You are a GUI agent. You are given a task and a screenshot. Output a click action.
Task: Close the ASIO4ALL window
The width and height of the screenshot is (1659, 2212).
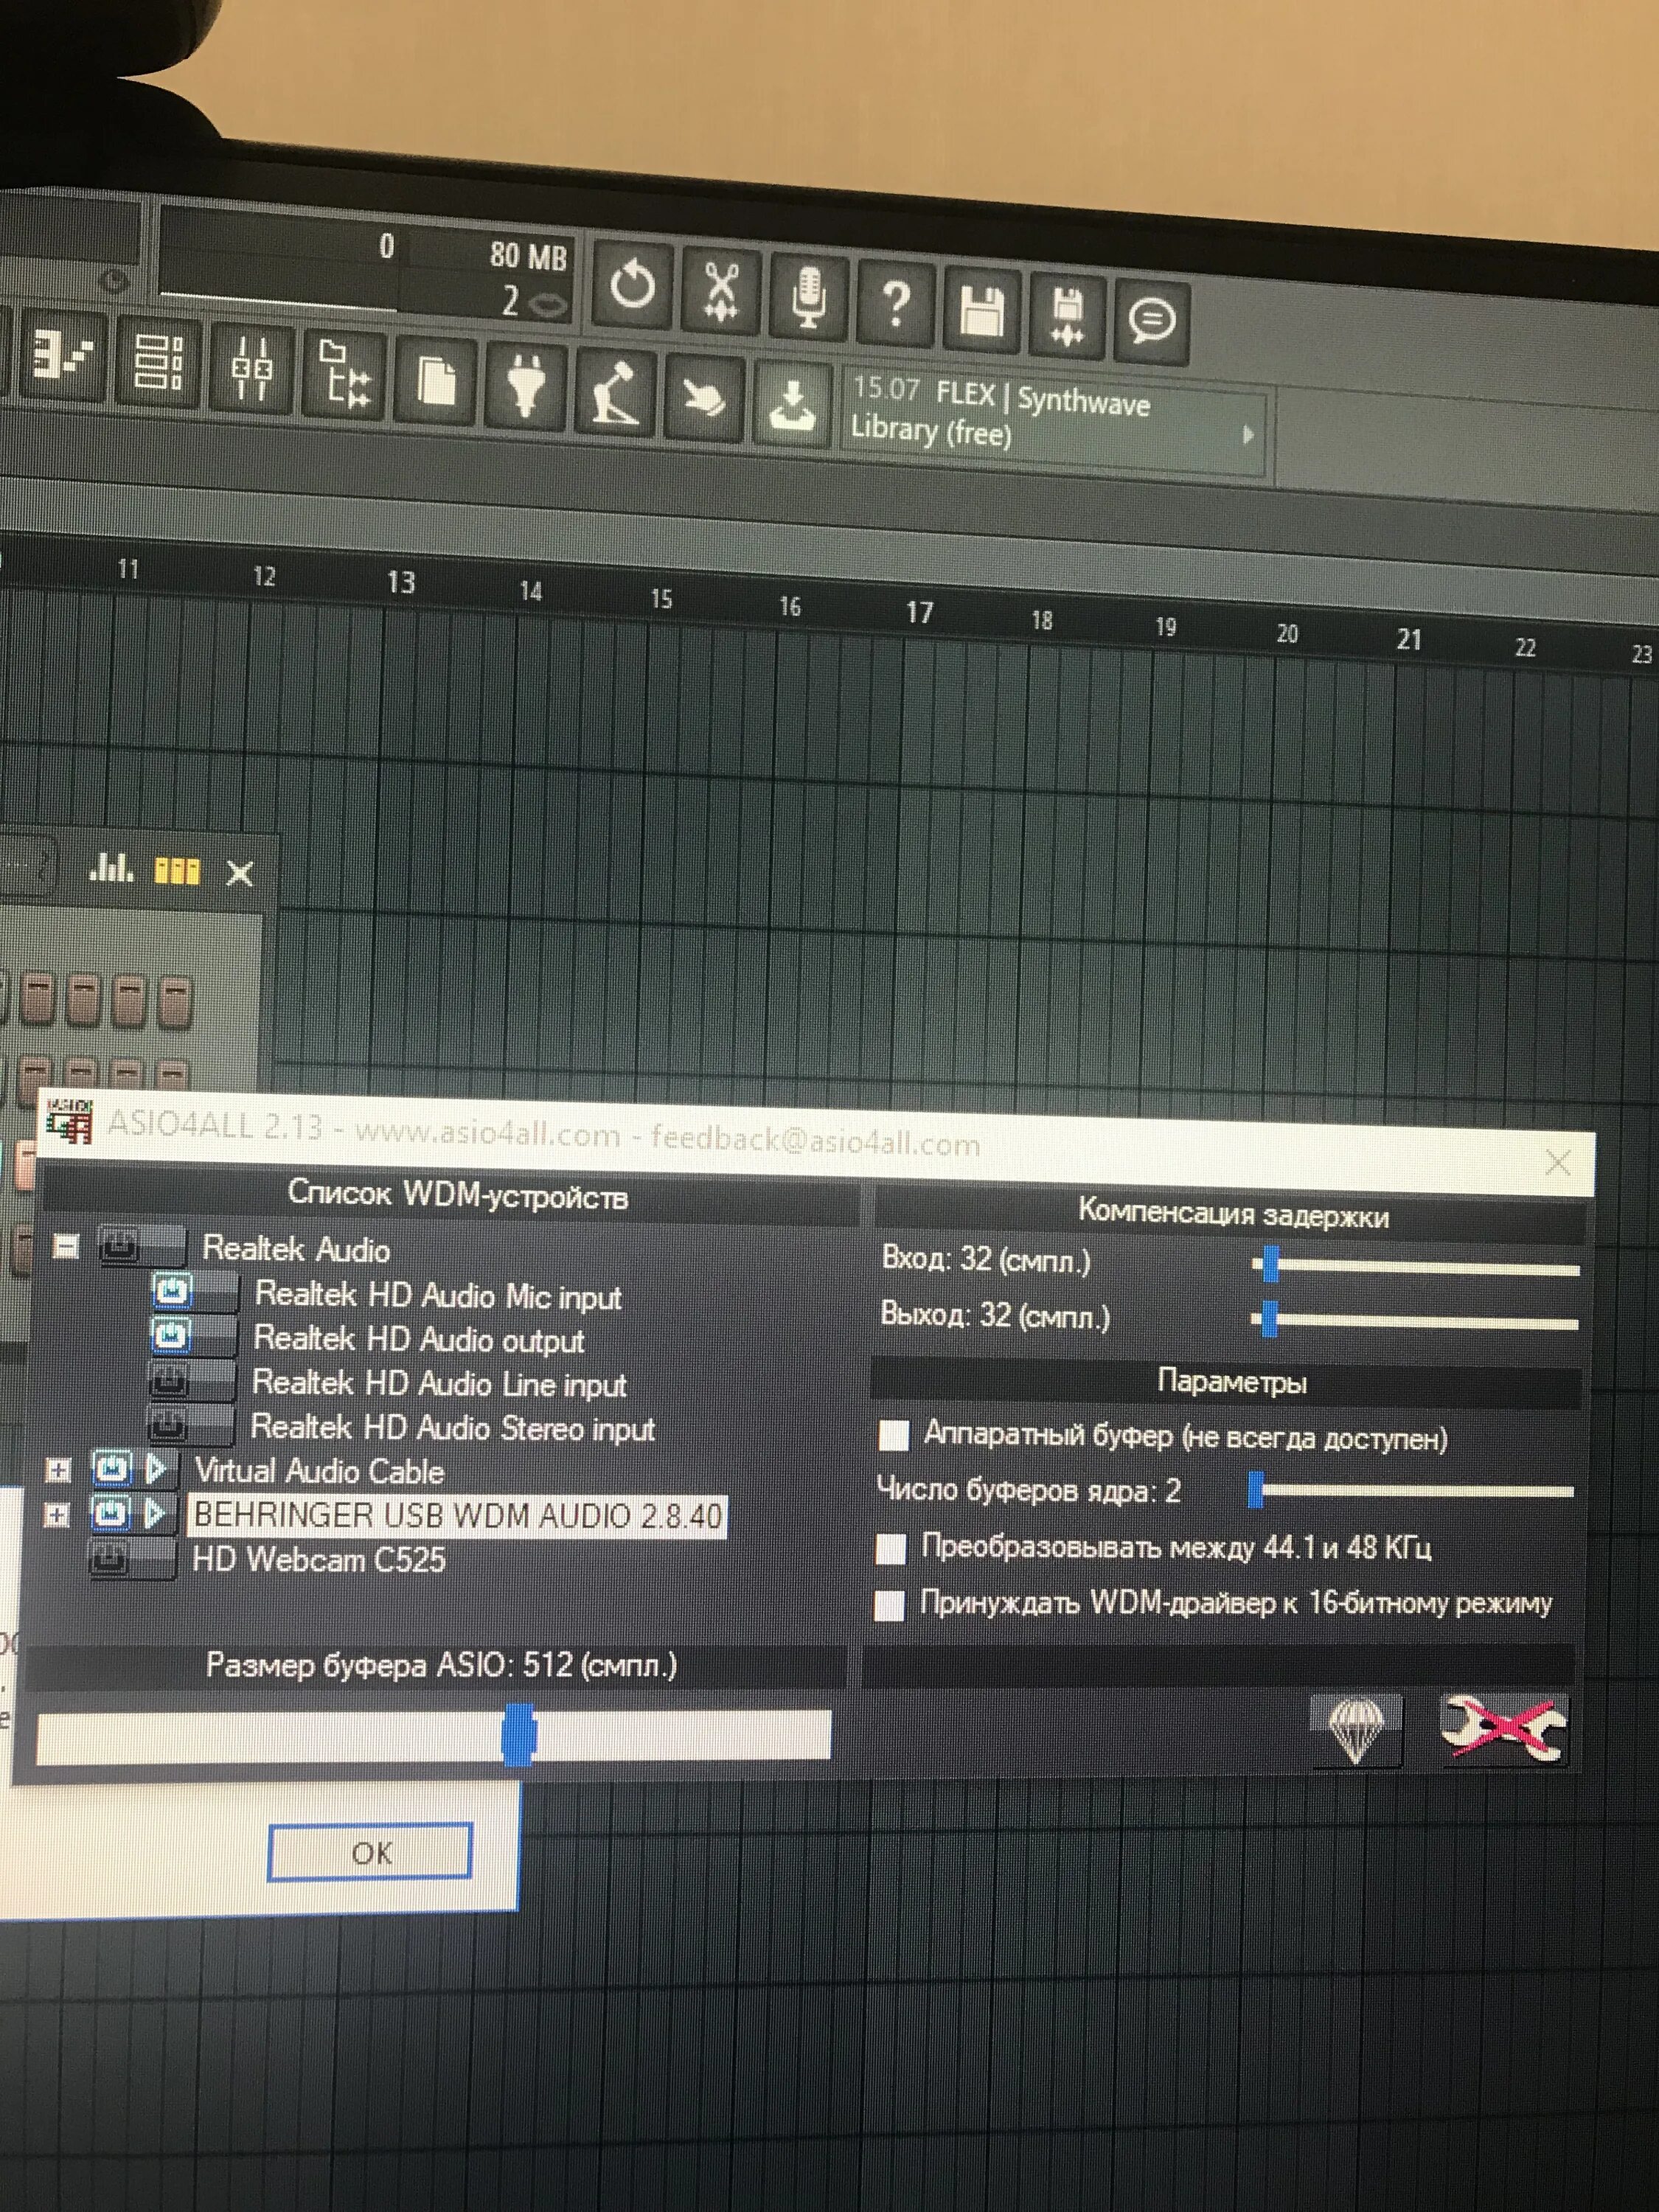coord(1557,1162)
